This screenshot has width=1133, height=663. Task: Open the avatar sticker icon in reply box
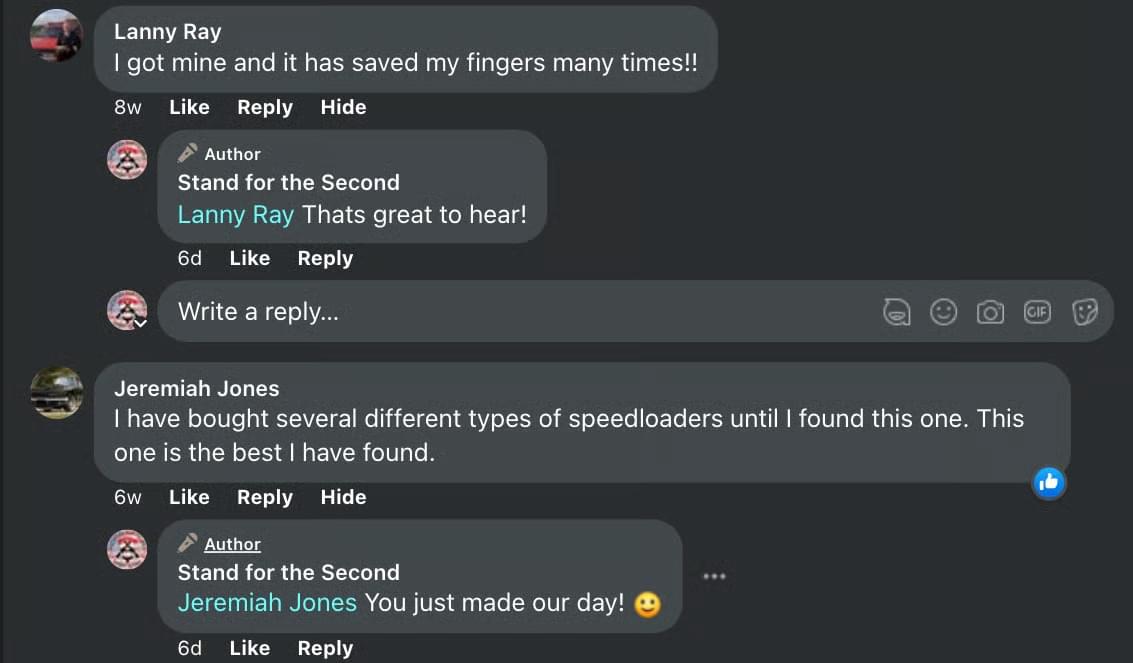tap(897, 312)
